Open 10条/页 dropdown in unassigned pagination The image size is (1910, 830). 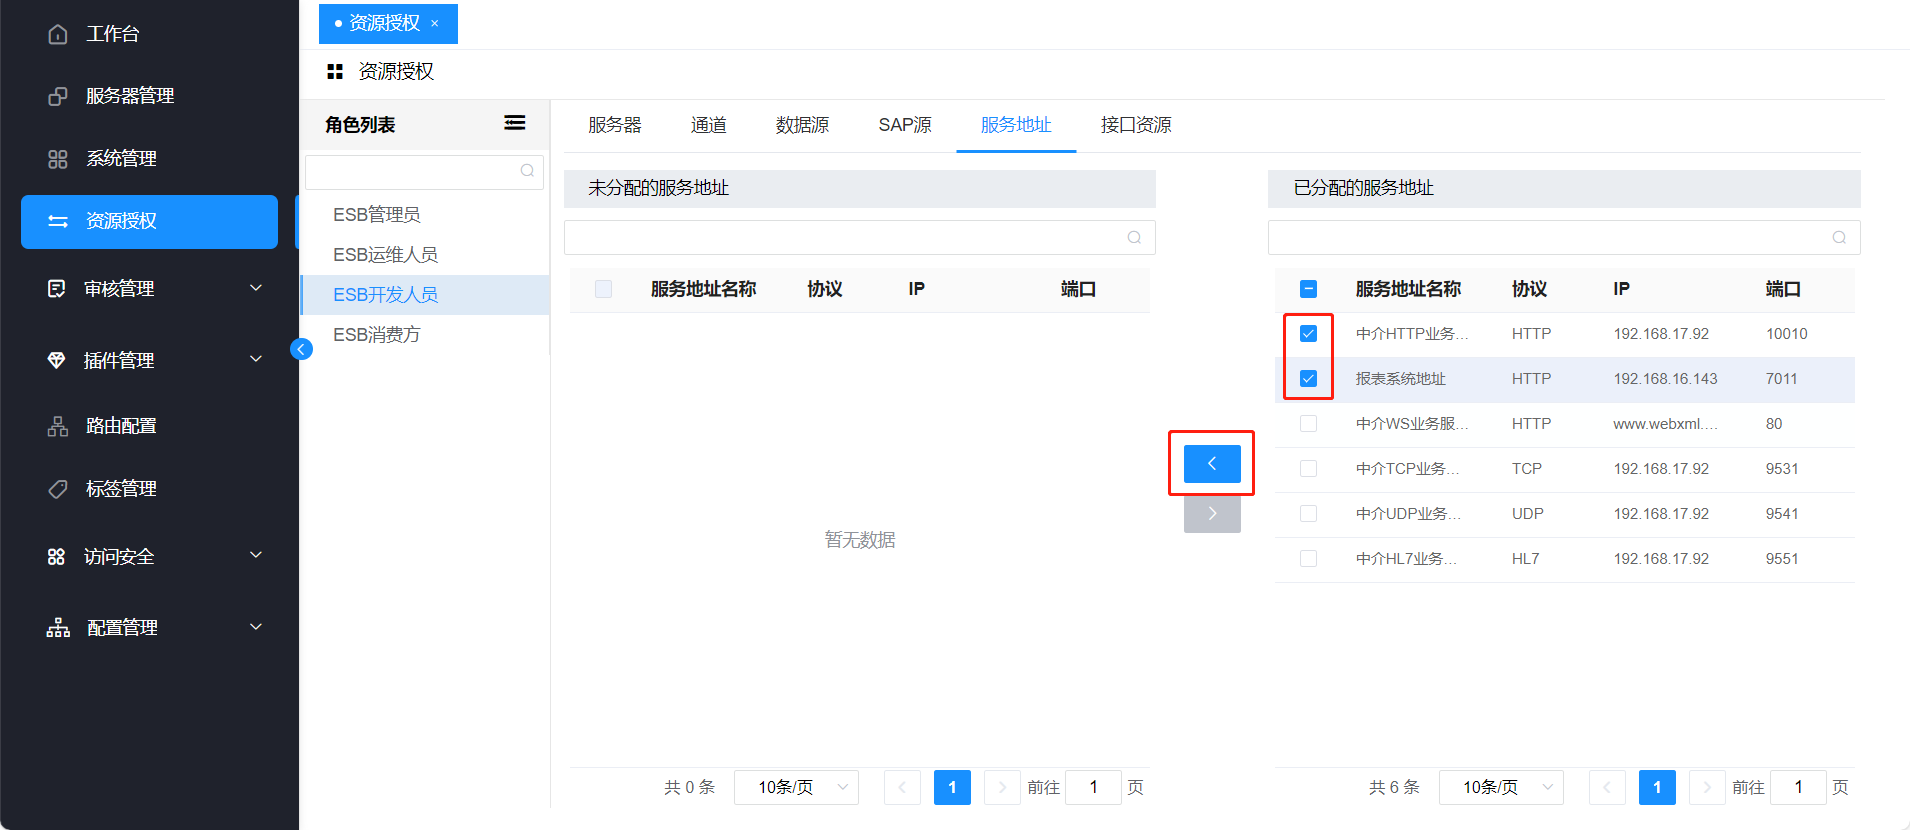point(796,788)
